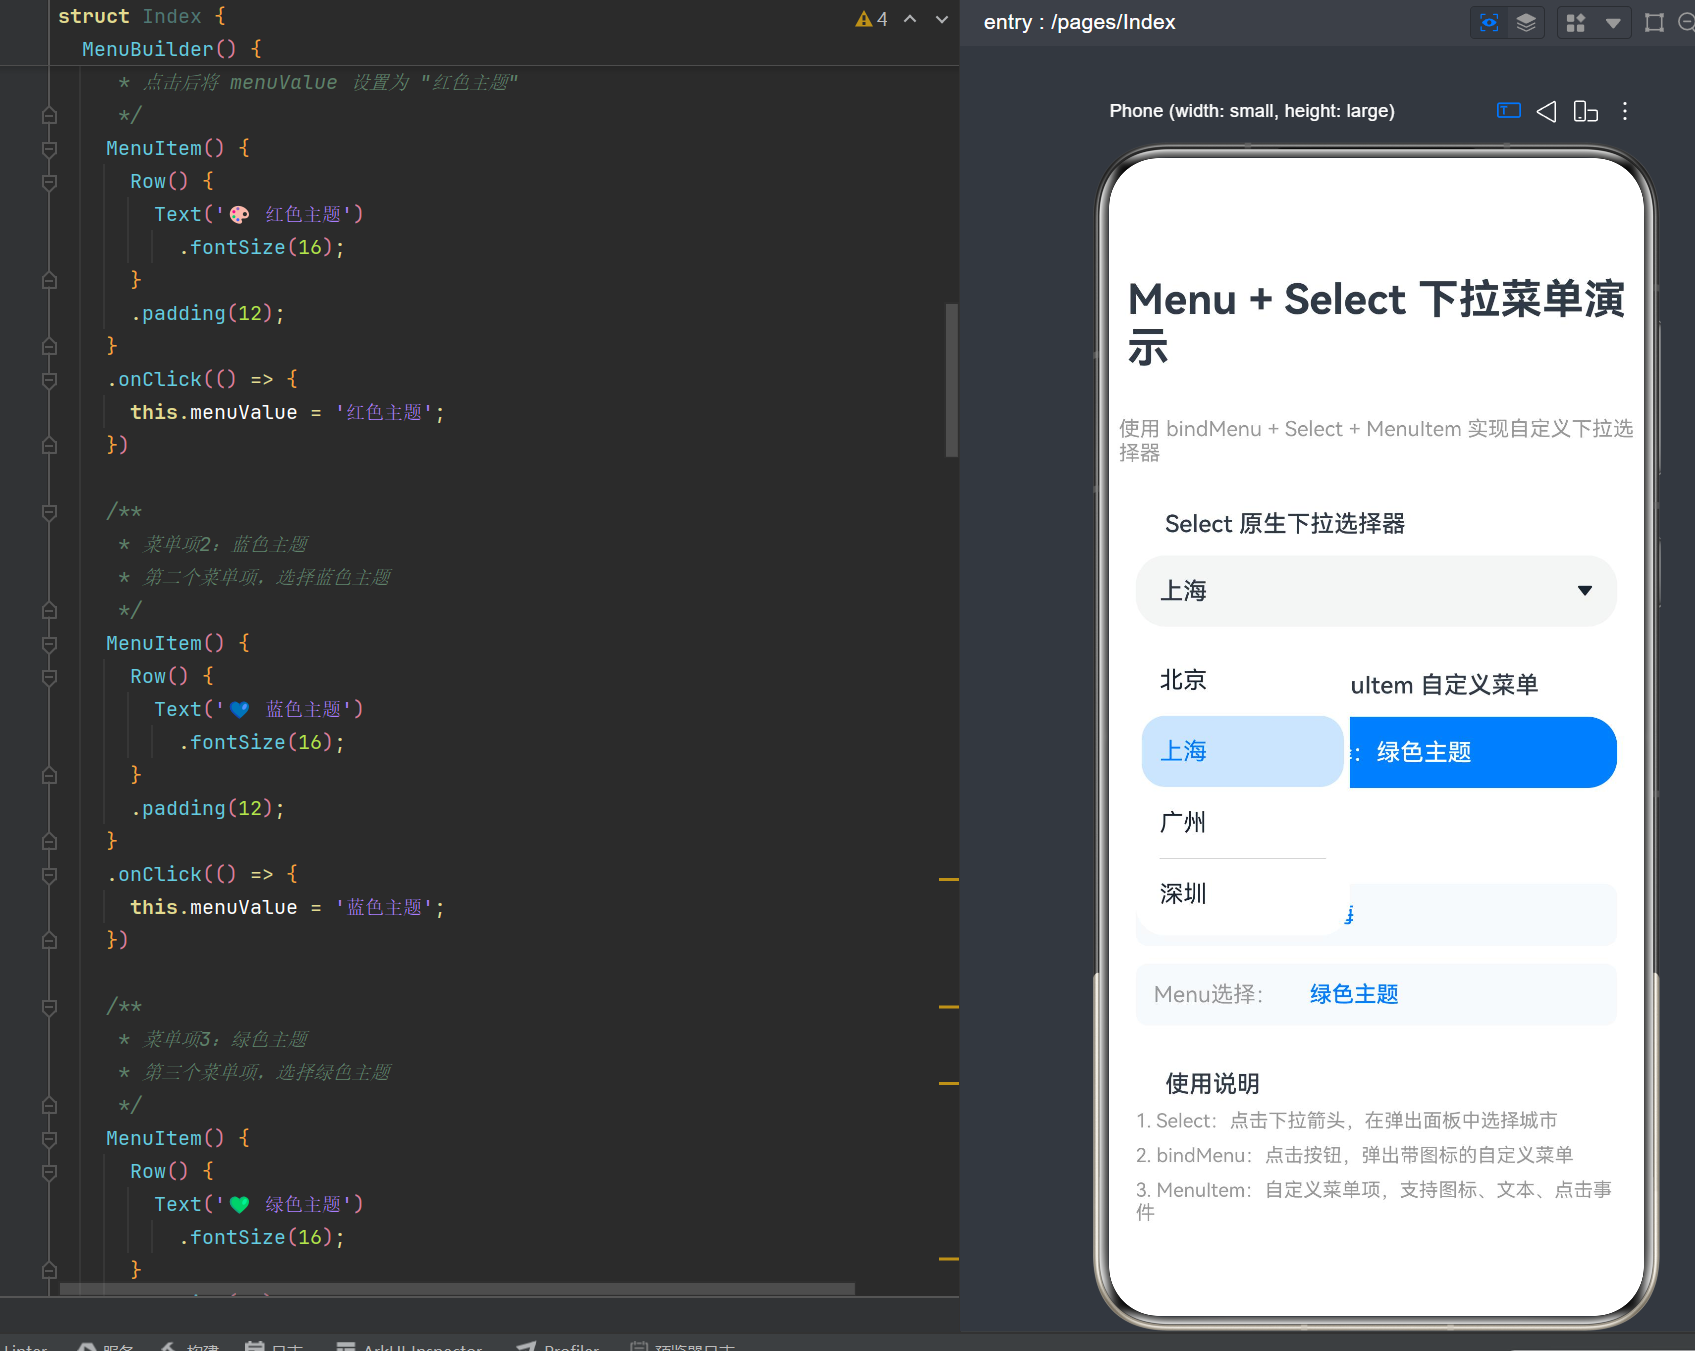Viewport: 1695px width, 1351px height.
Task: Click the inspector eye icon in previewer toolbar
Action: [x=1489, y=22]
